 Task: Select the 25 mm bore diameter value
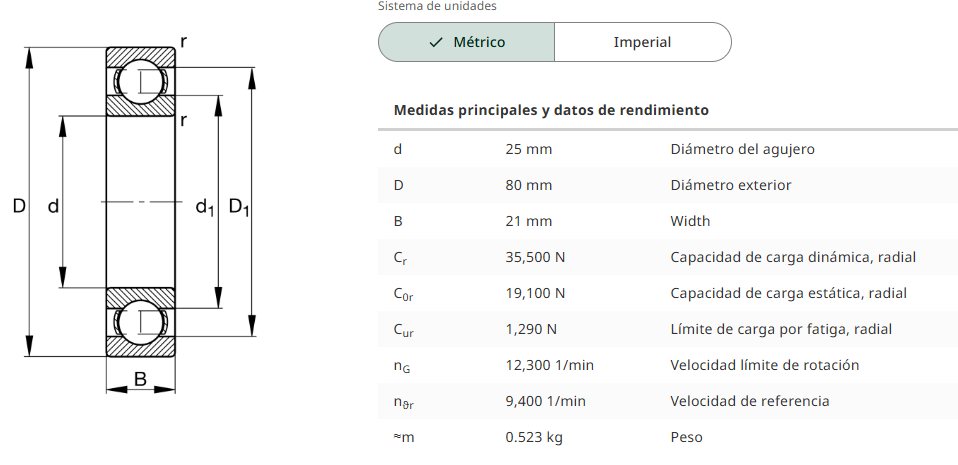(528, 149)
